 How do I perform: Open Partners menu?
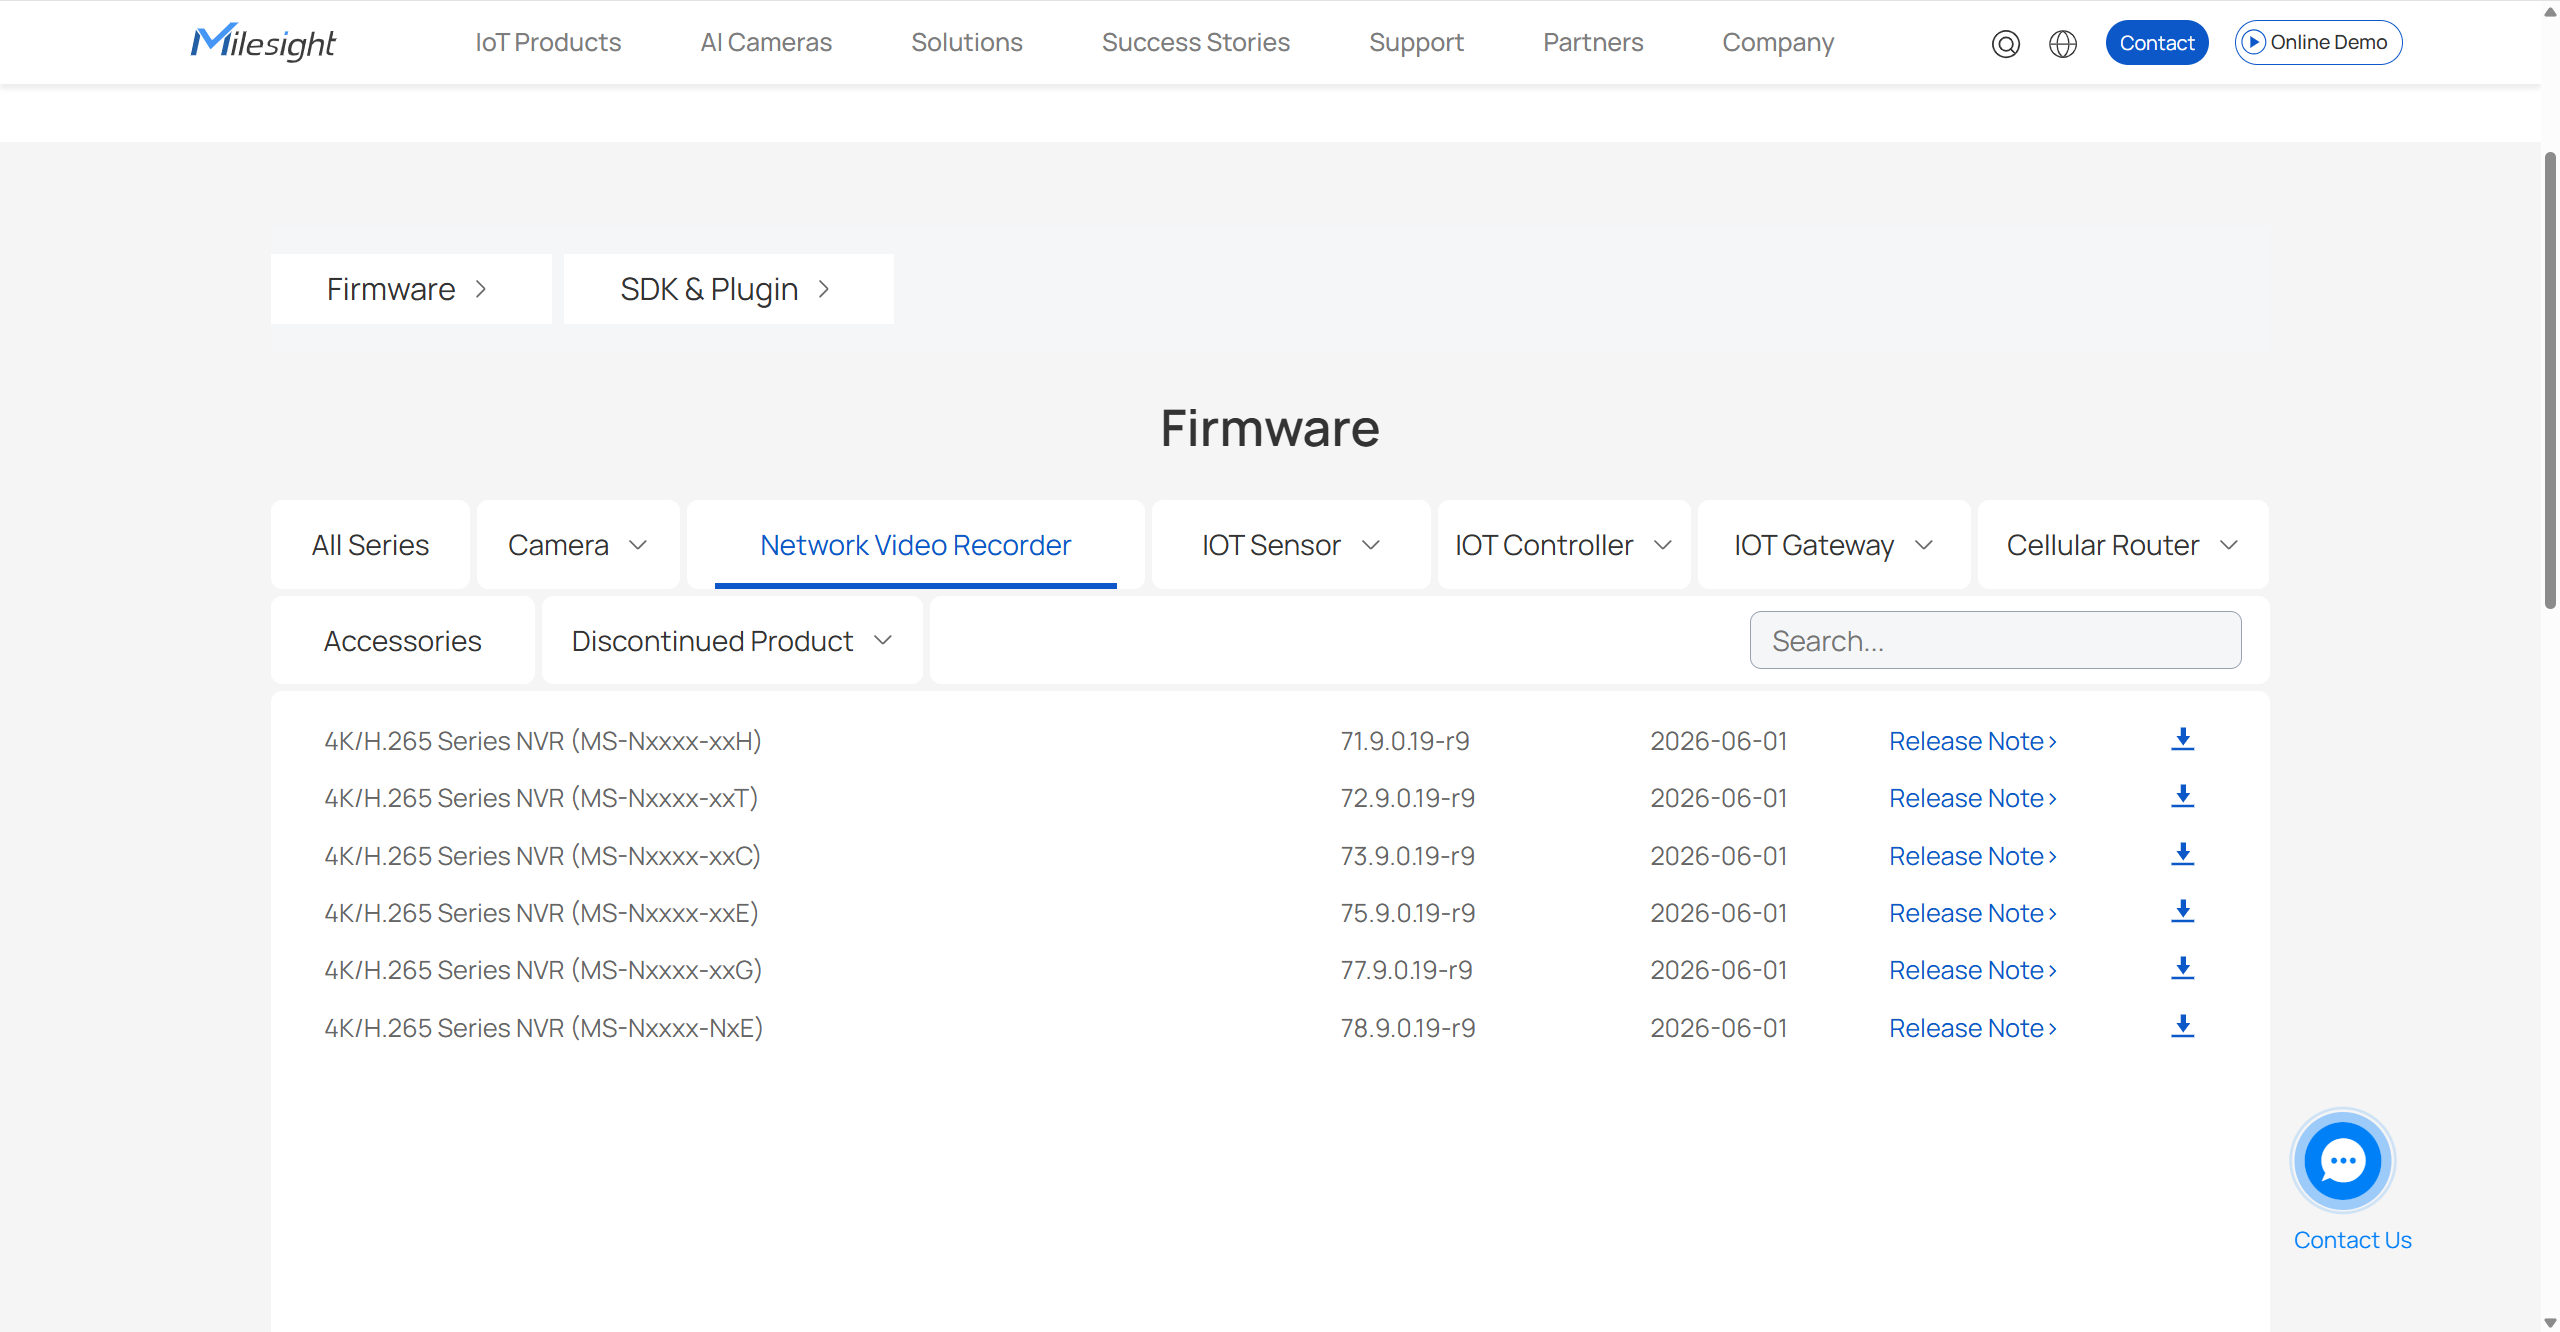pyautogui.click(x=1592, y=42)
